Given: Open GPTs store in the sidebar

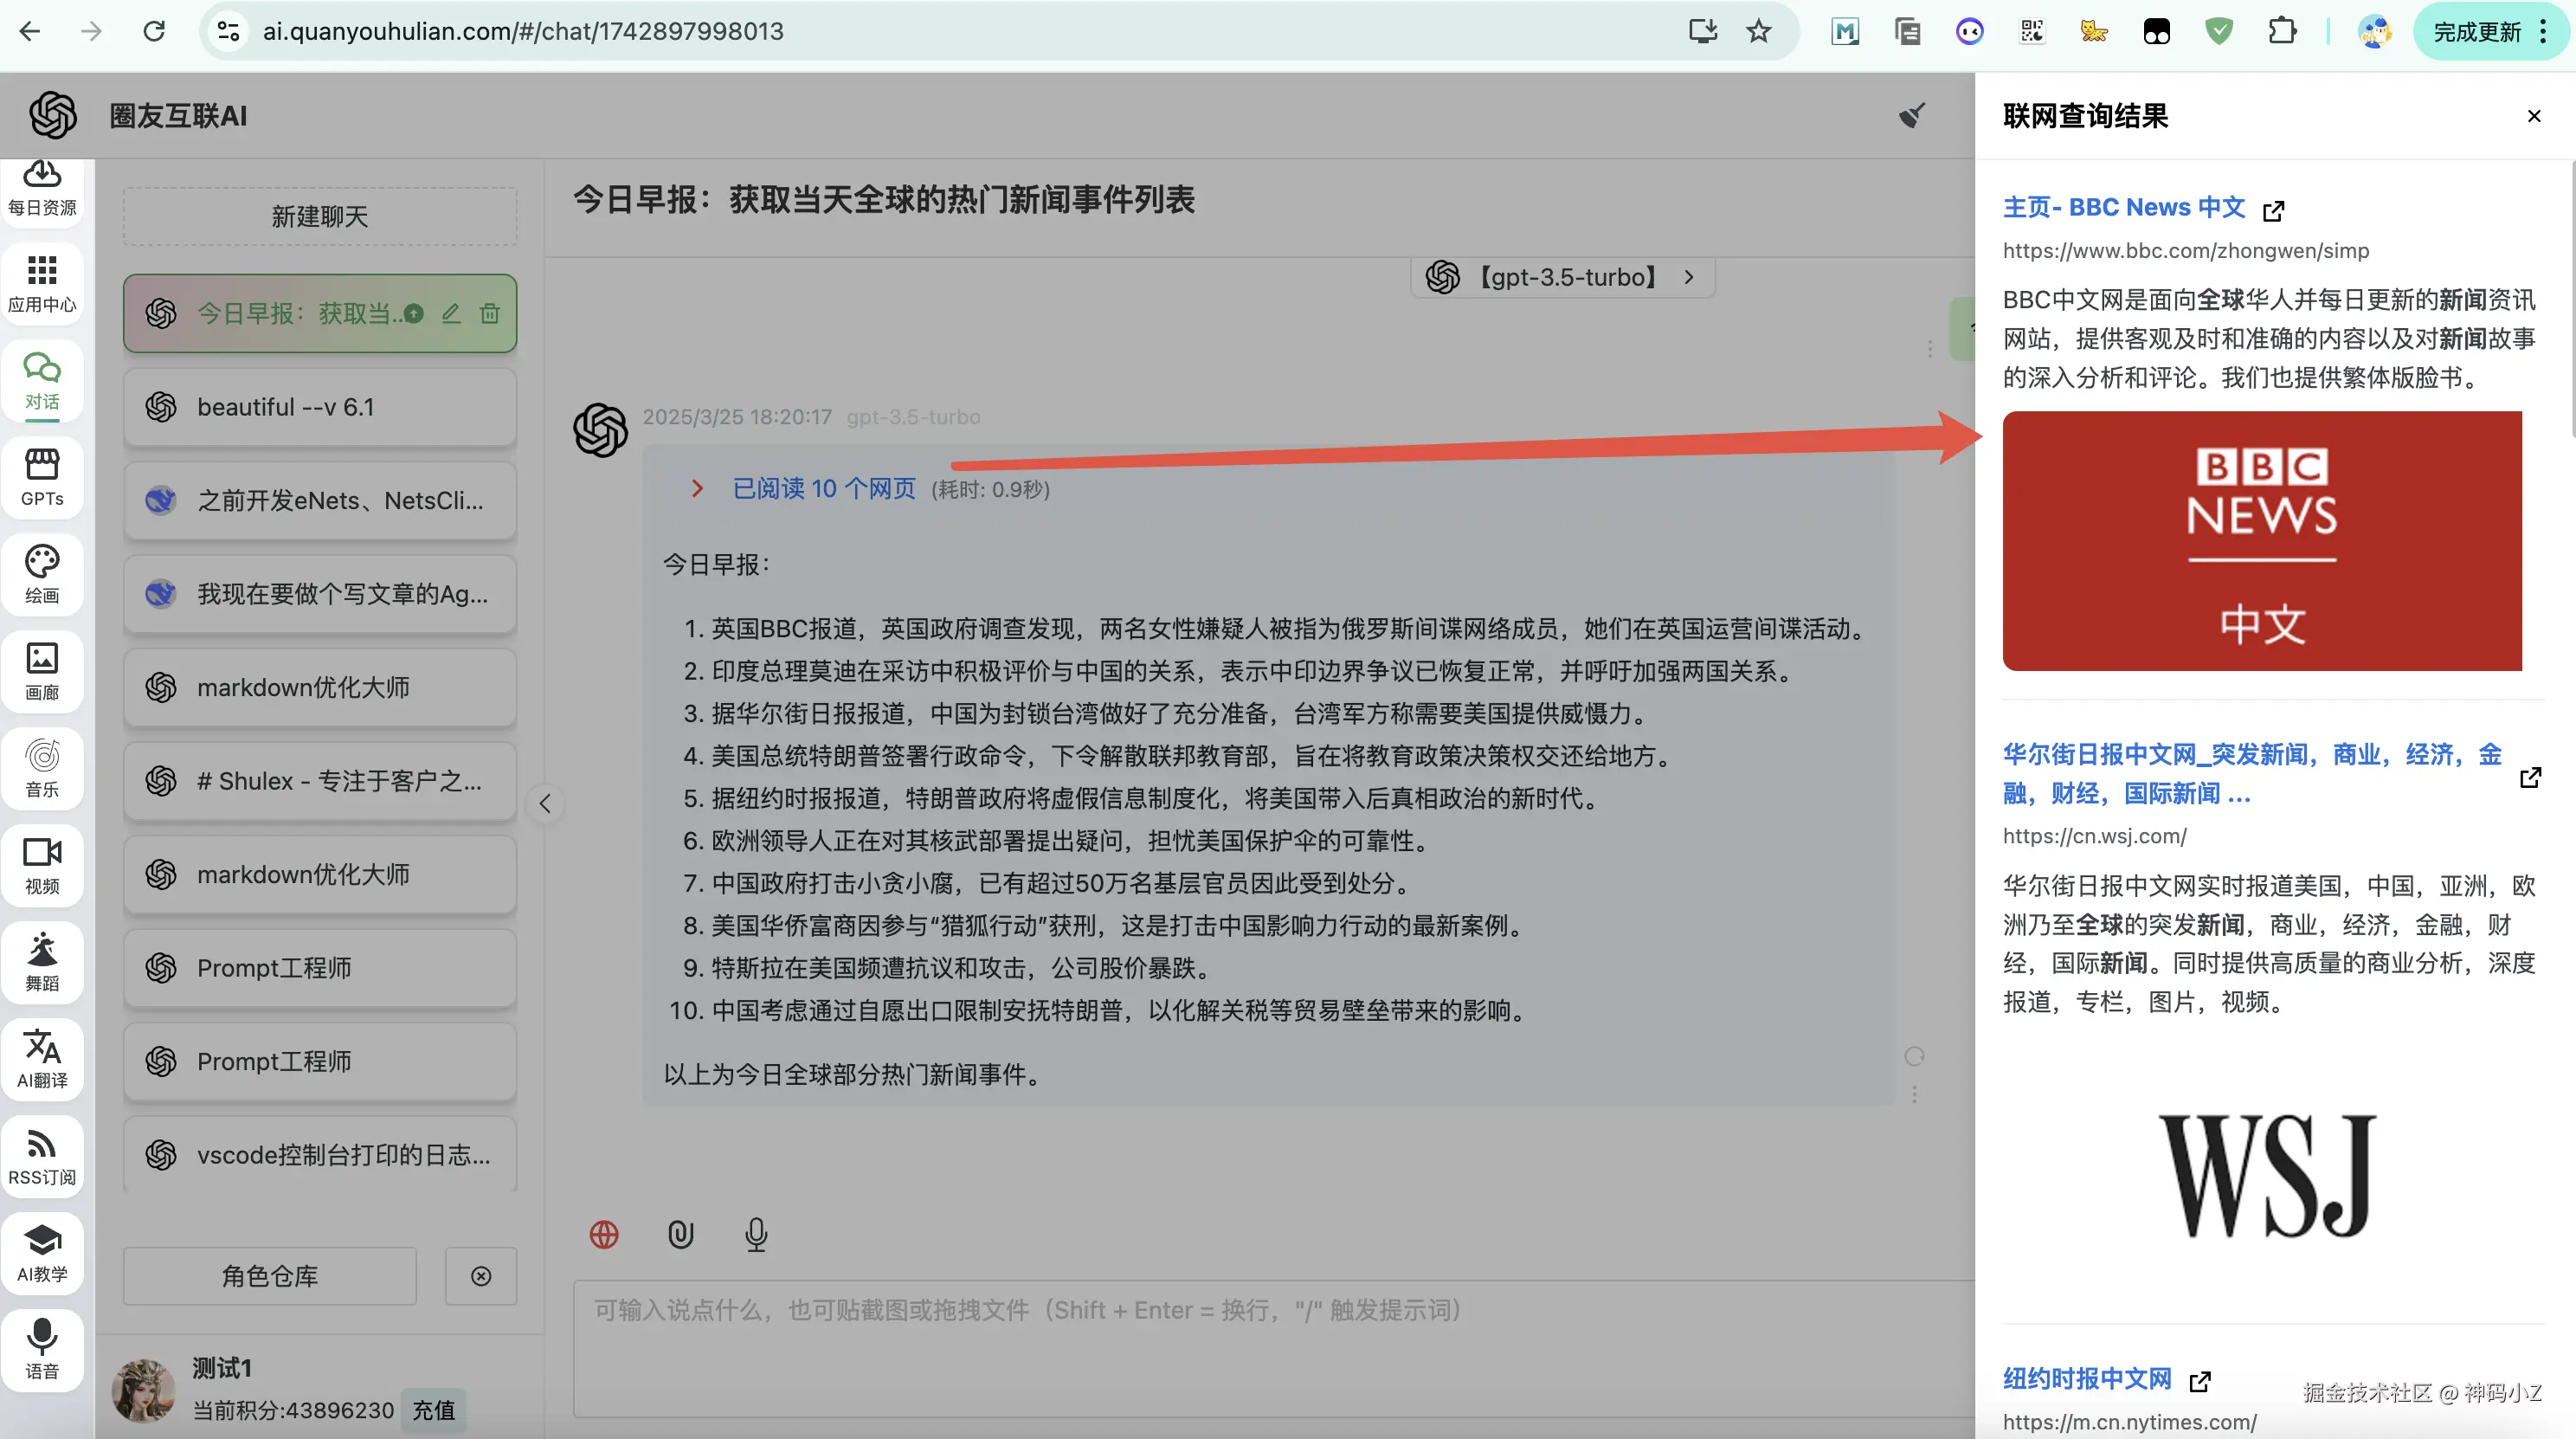Looking at the screenshot, I should (42, 477).
